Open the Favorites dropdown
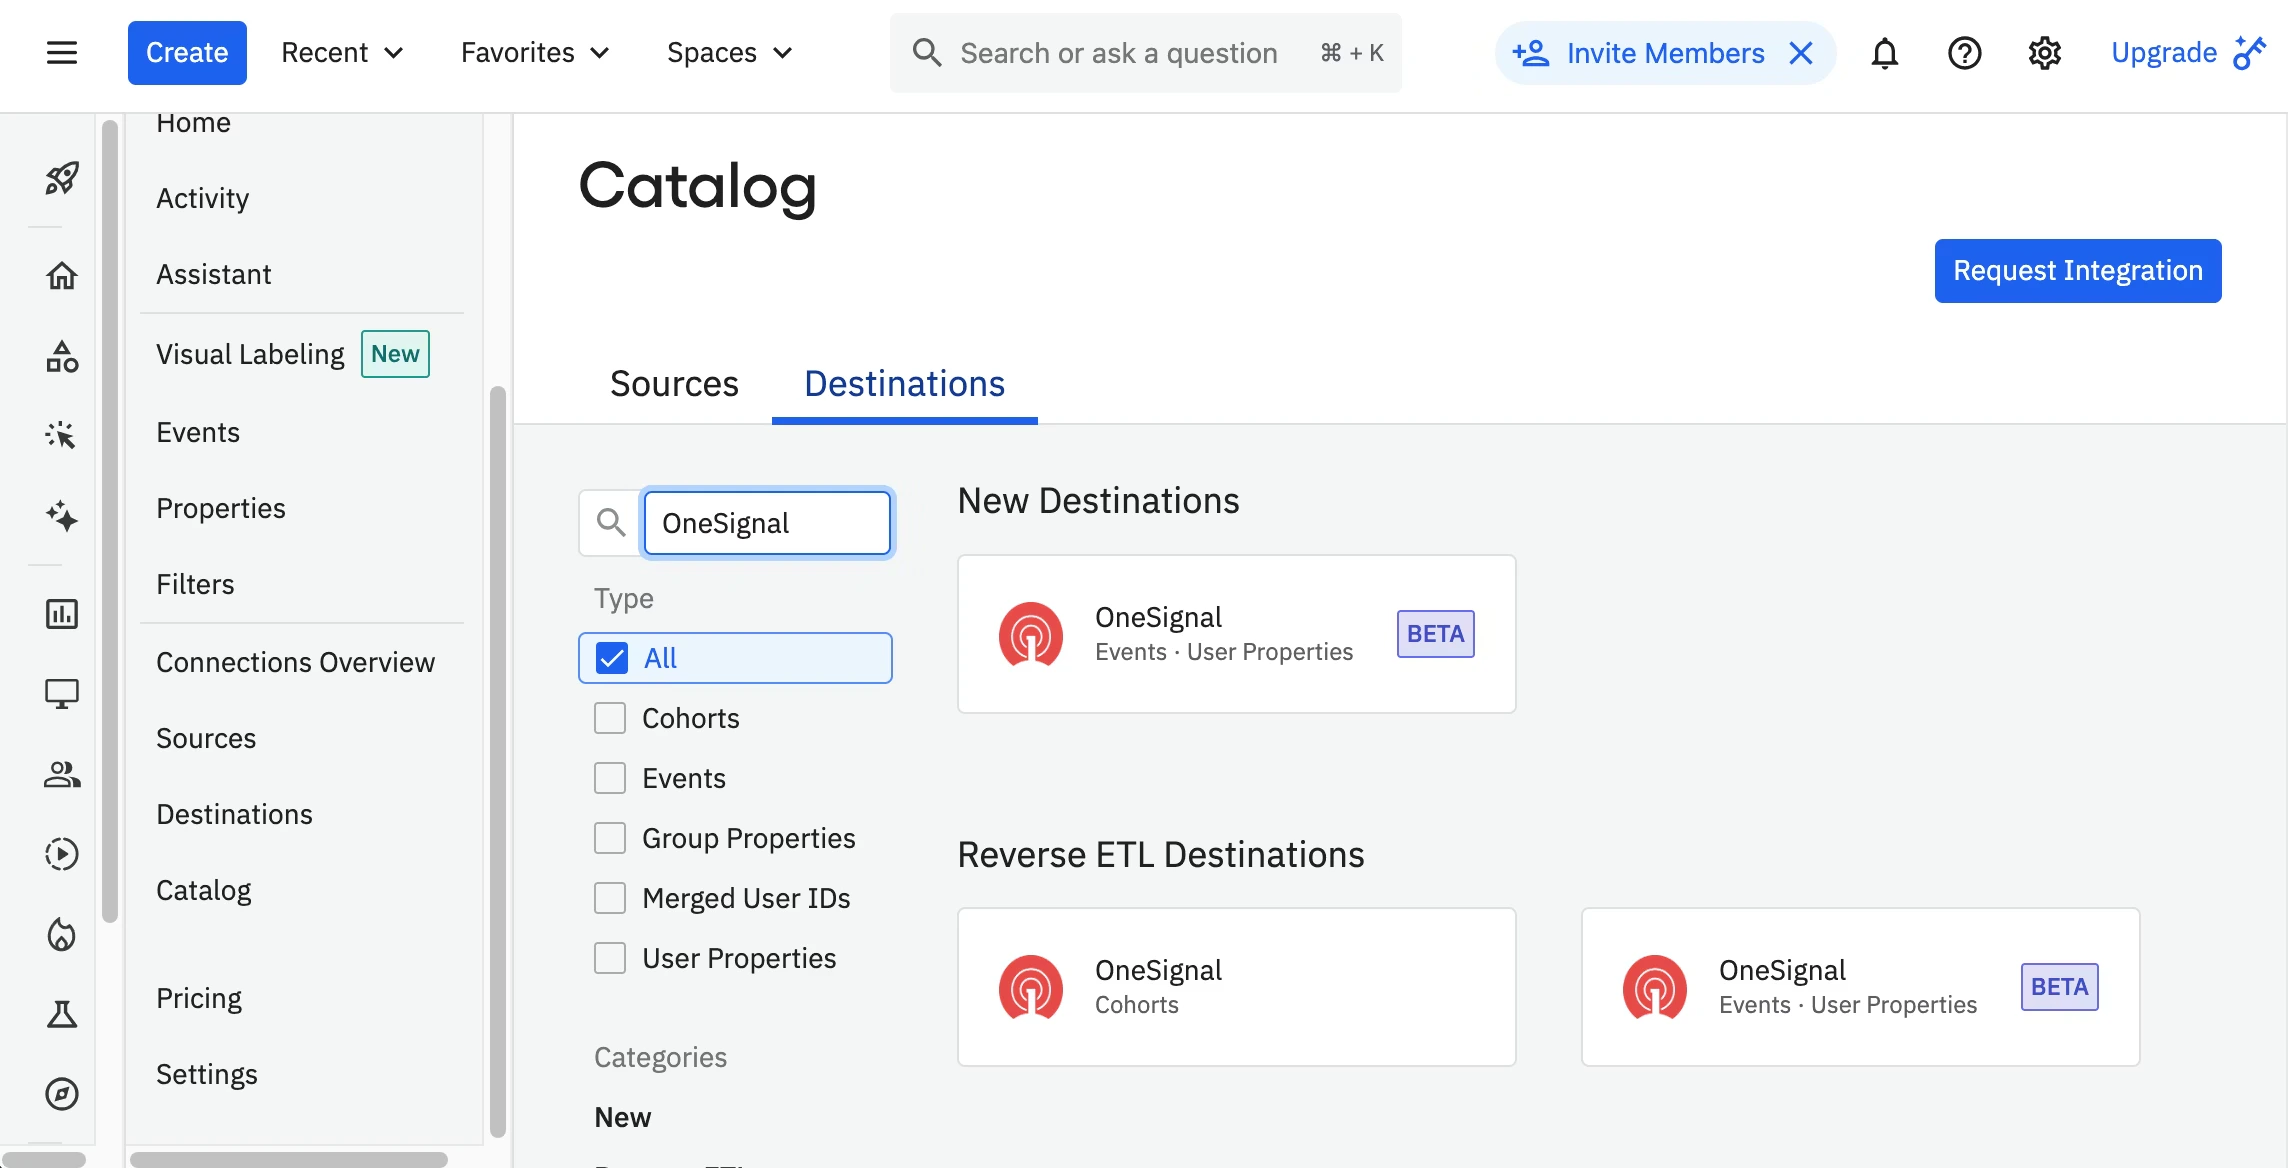This screenshot has height=1168, width=2288. 533,52
